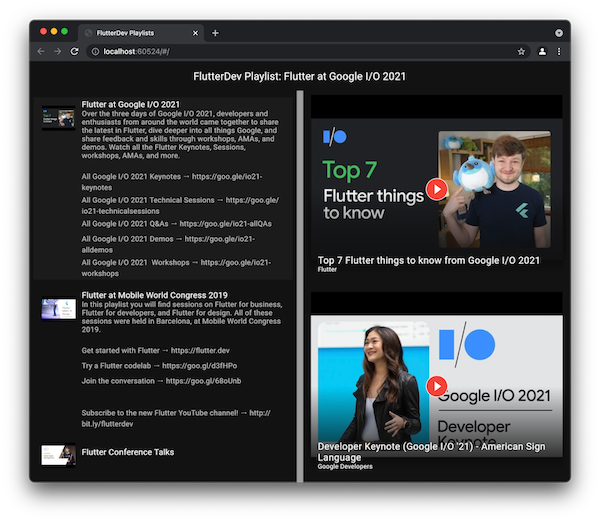Reload the page with refresh icon
The width and height of the screenshot is (600, 521).
click(74, 51)
